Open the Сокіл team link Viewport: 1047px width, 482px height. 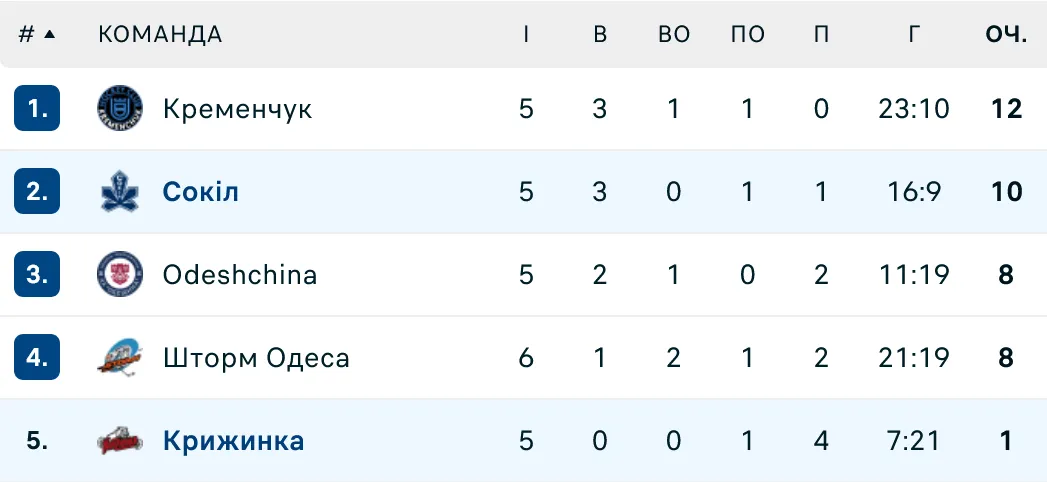coord(200,191)
